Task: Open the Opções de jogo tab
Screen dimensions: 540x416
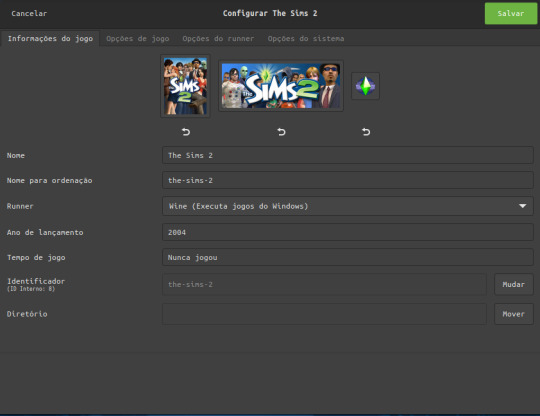Action: click(138, 39)
